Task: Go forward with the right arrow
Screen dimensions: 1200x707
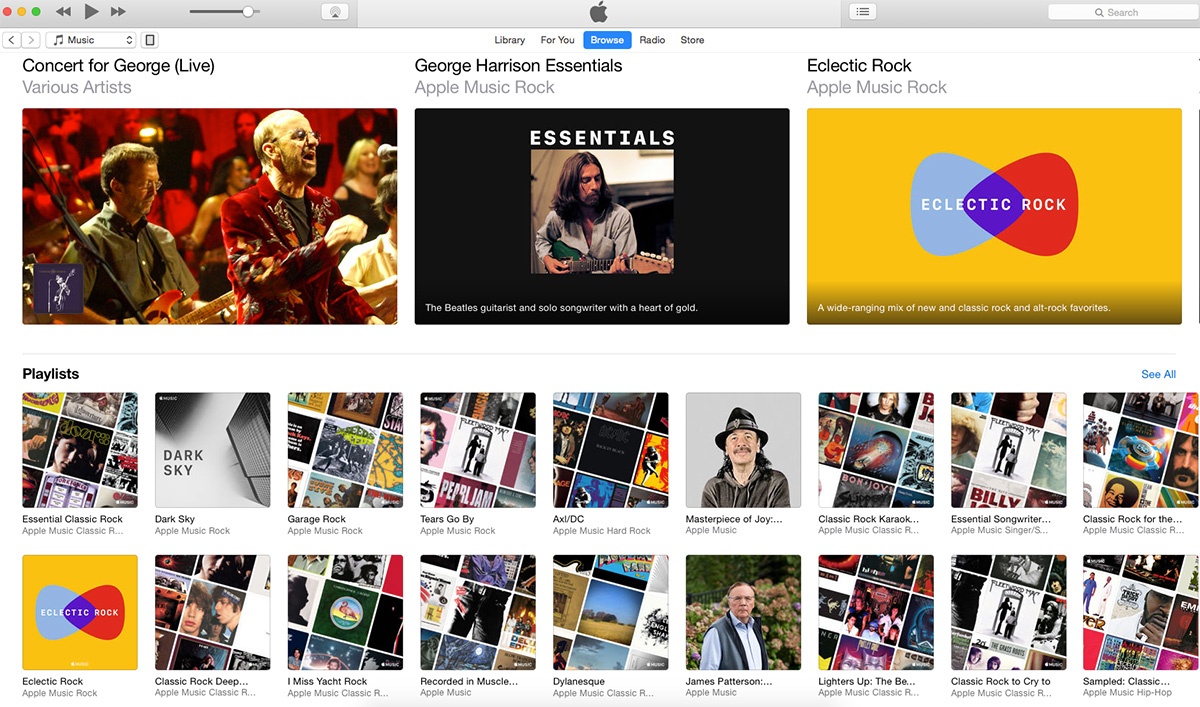Action: (31, 40)
